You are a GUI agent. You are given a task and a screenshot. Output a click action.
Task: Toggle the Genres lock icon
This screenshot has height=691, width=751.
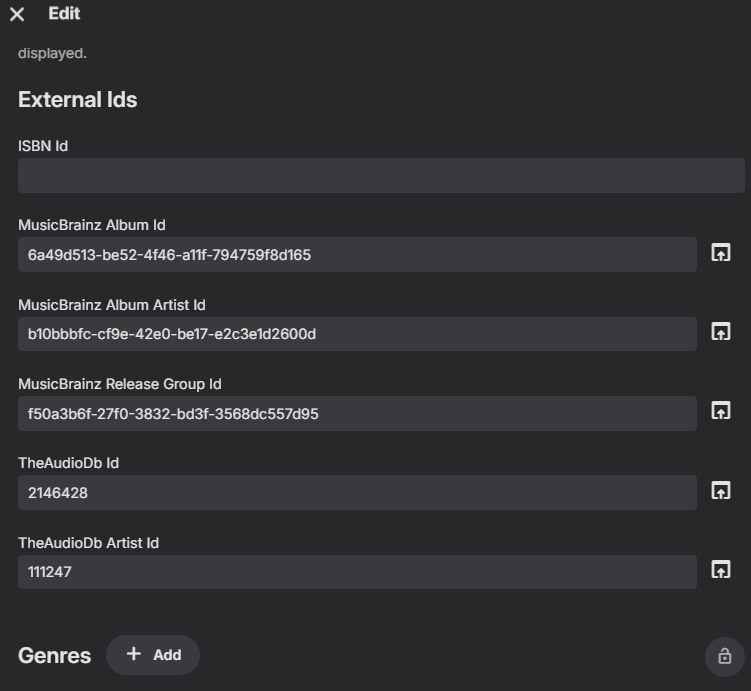click(724, 656)
